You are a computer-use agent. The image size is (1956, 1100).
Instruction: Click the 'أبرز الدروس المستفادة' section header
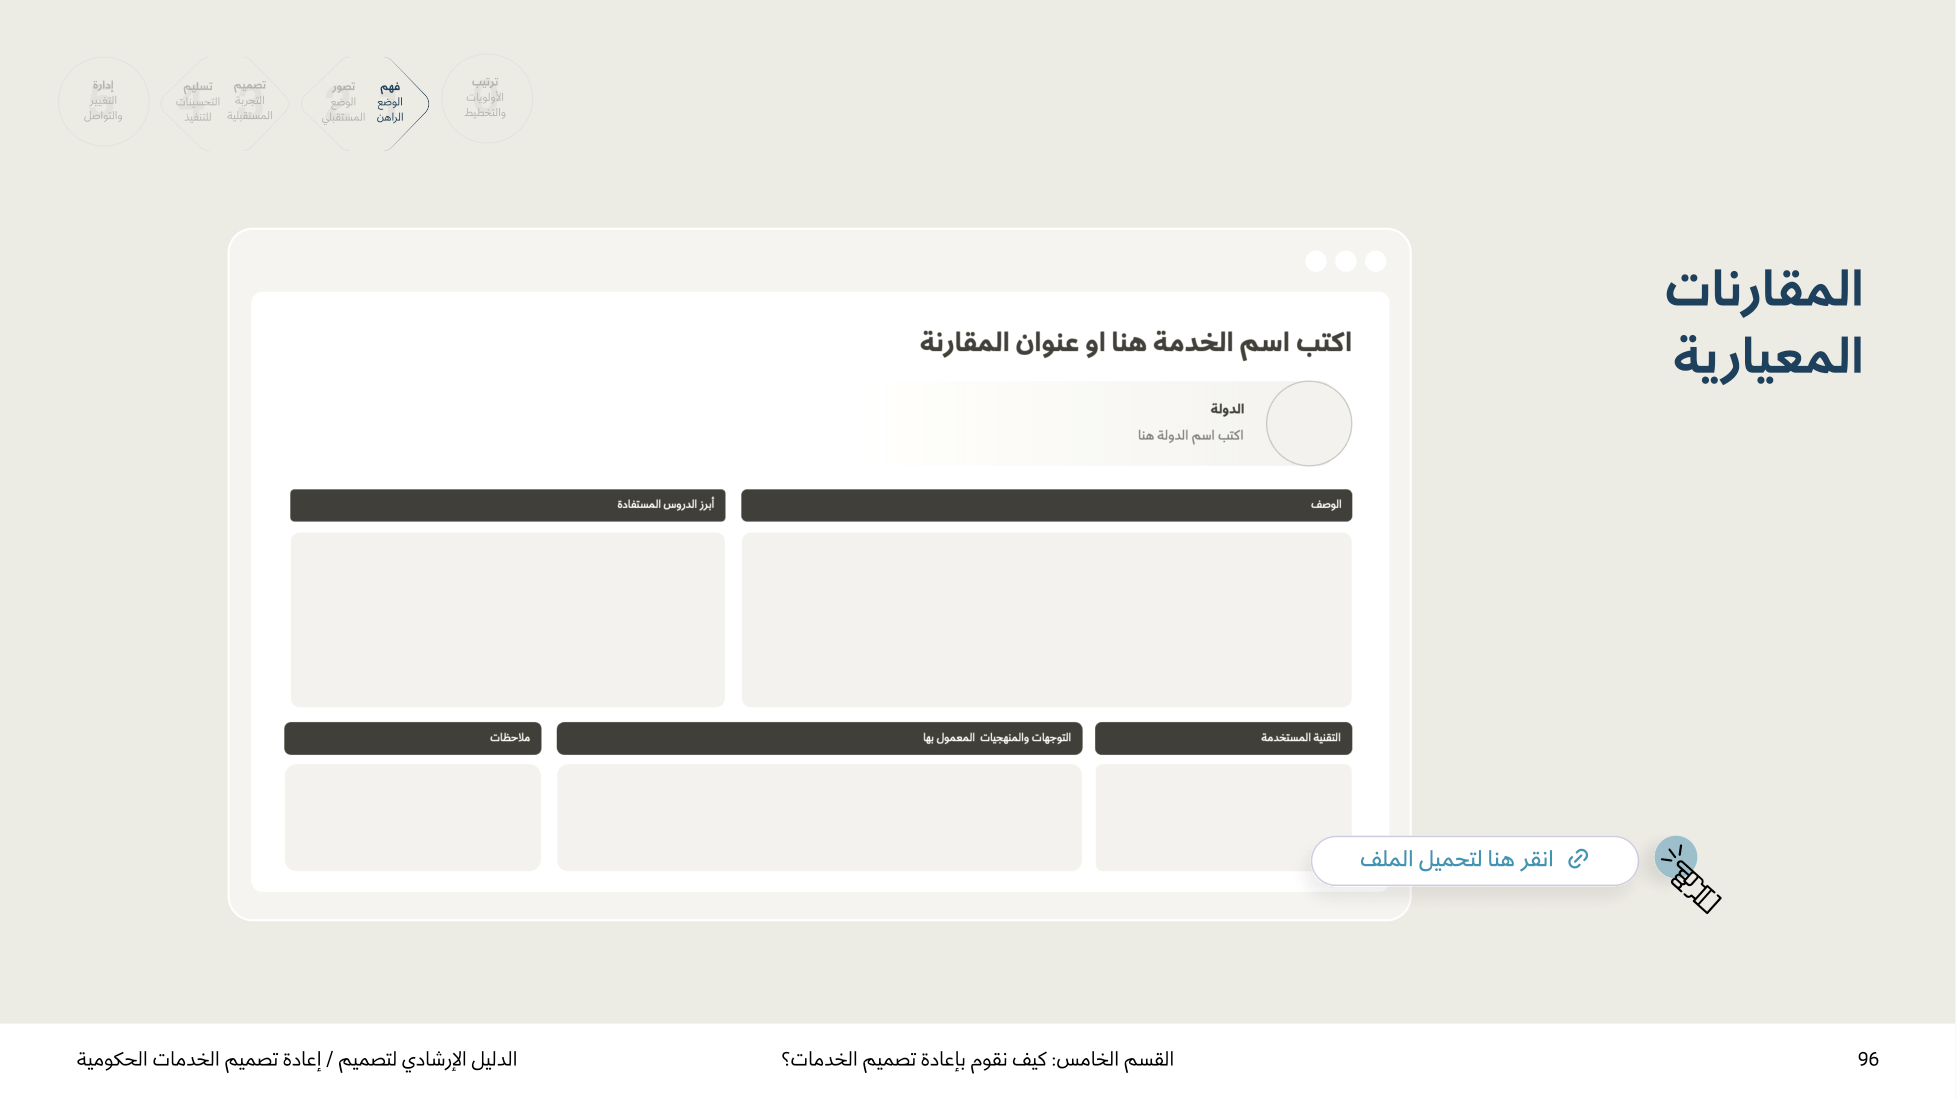coord(507,505)
